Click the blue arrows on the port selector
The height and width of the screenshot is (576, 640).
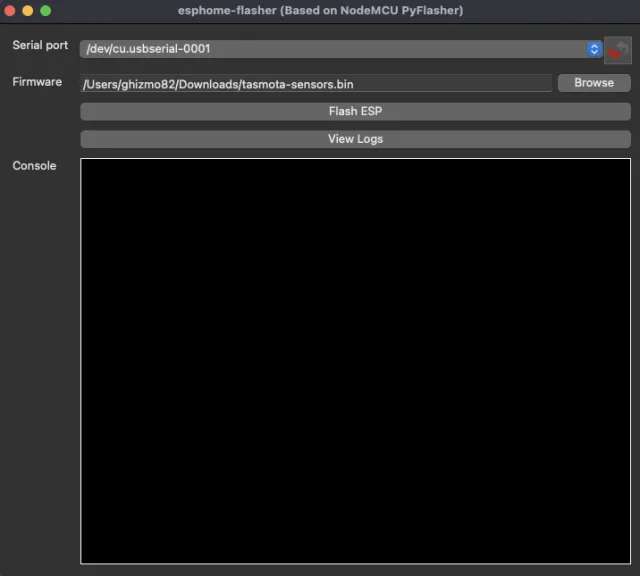[594, 49]
